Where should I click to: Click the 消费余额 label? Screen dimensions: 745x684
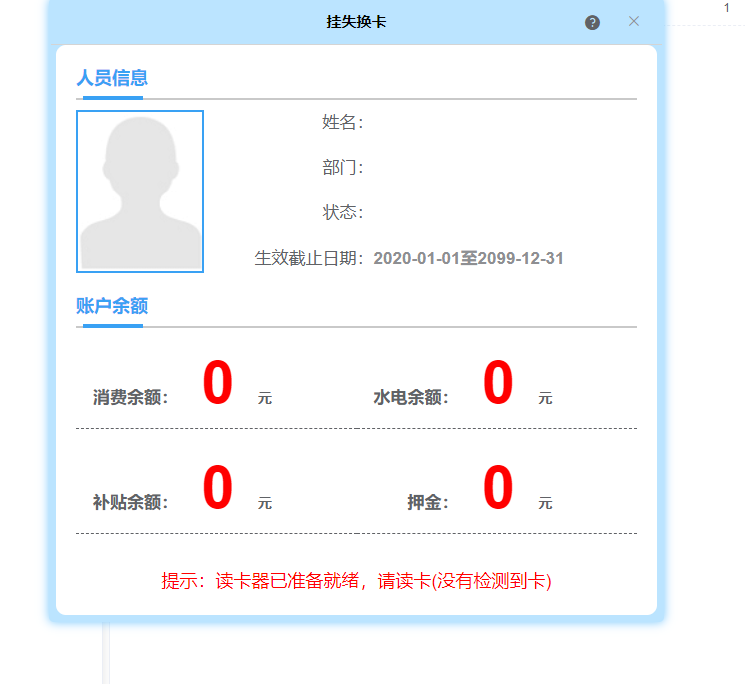pos(131,397)
